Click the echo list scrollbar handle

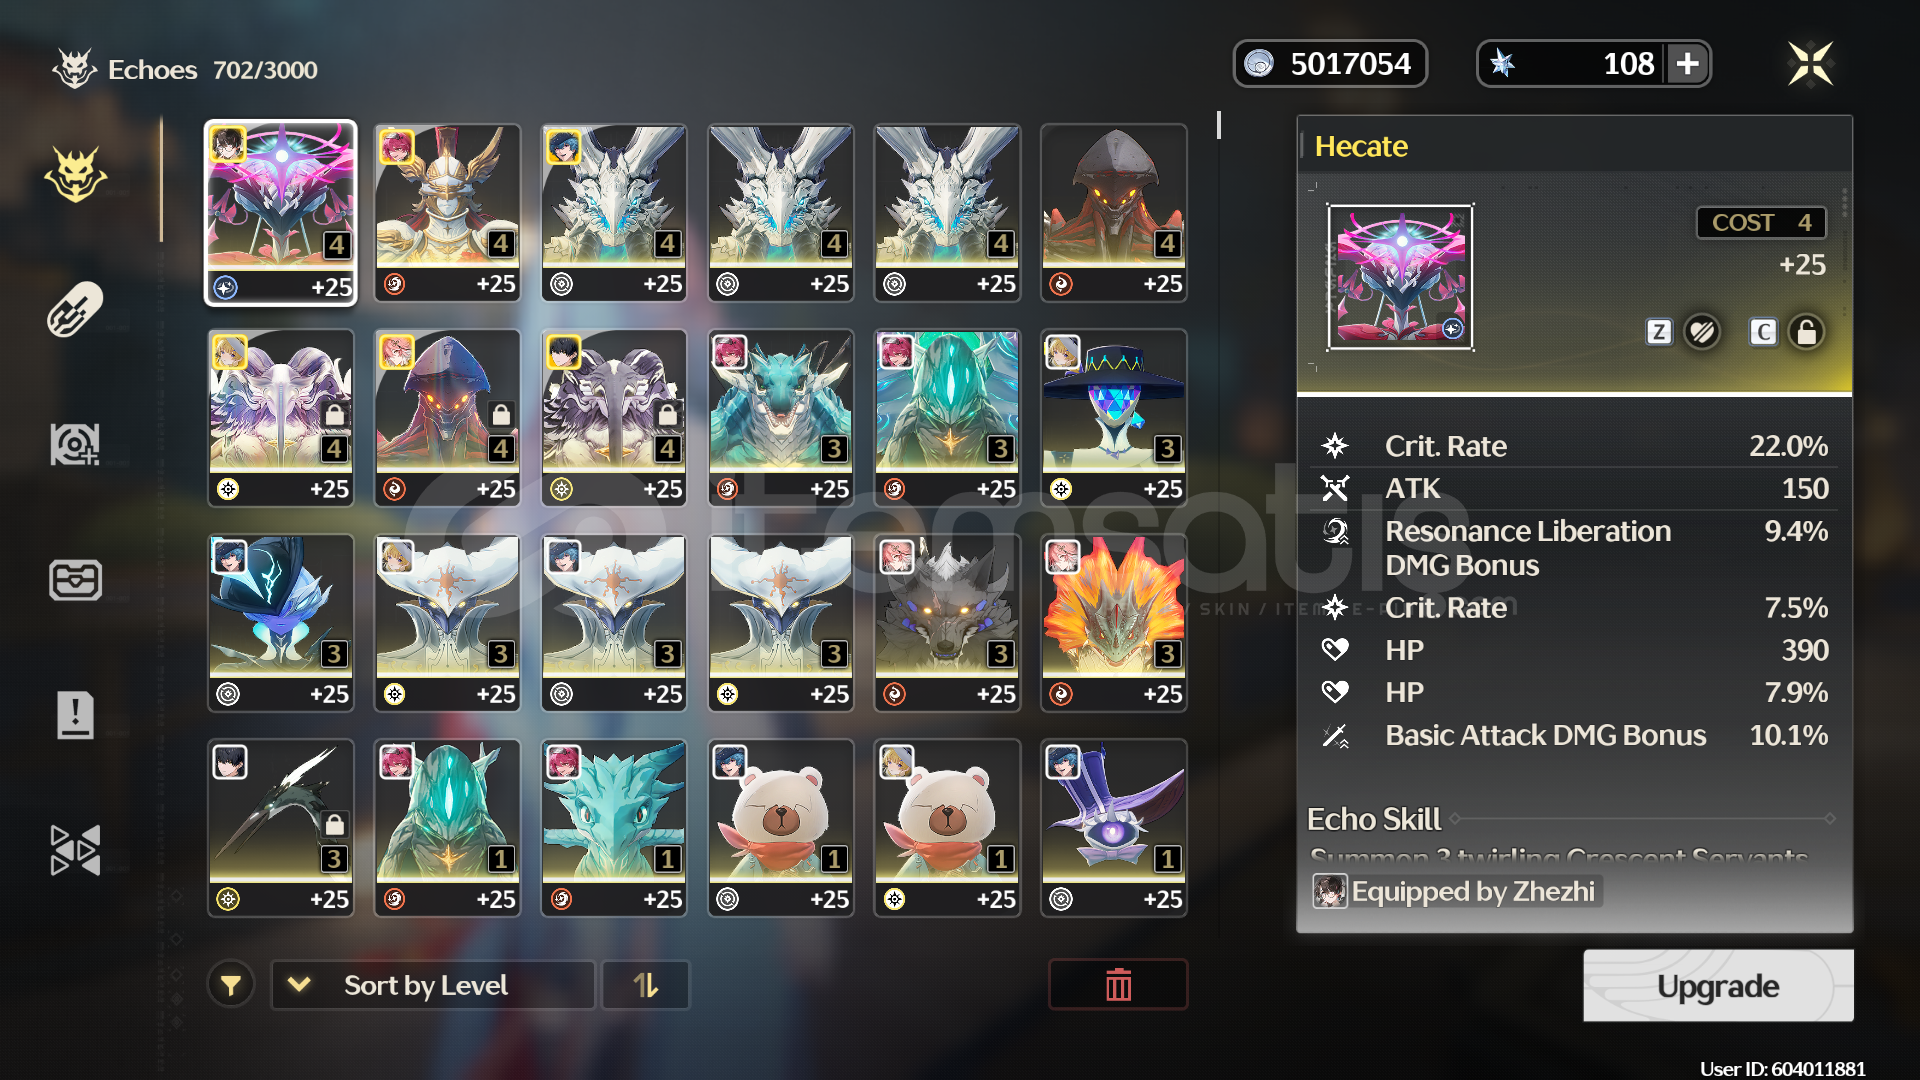click(x=1219, y=125)
